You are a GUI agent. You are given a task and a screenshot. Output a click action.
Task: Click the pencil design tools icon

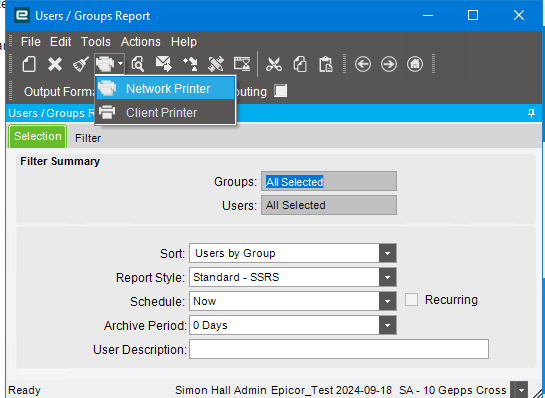pos(215,64)
